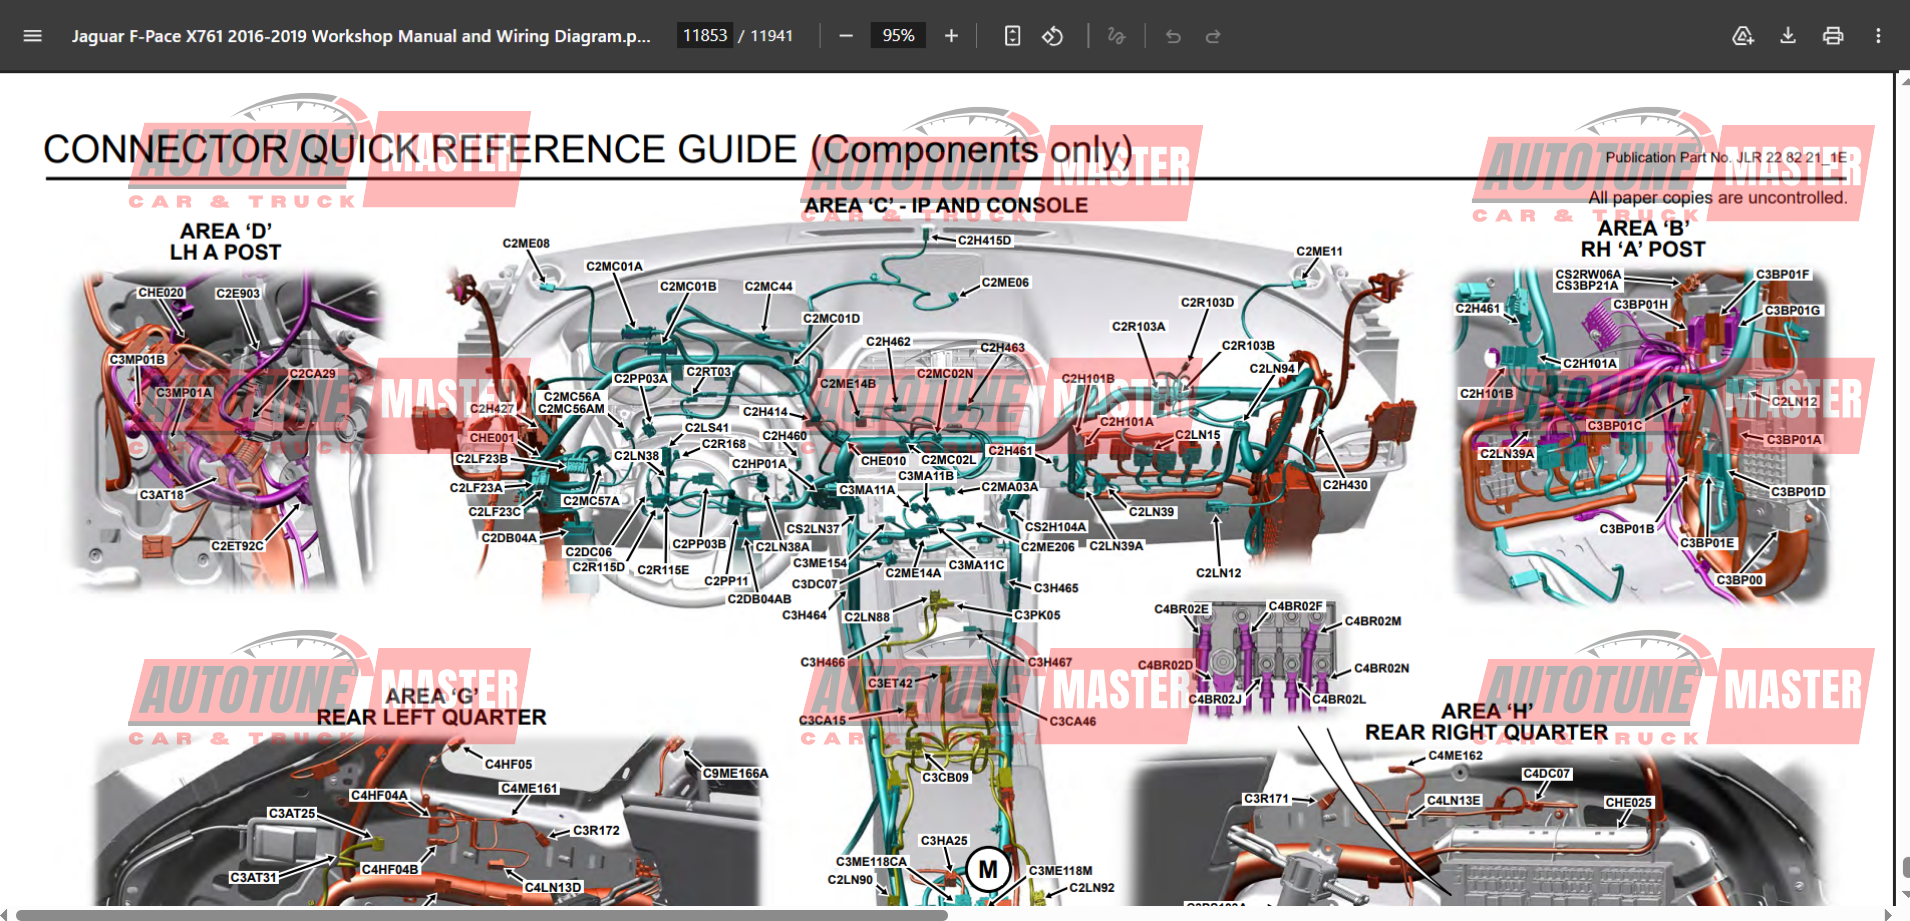Click the 'AREA 'C' - IP AND CONSOLE' heading
Viewport: 1910px width, 921px height.
point(946,205)
